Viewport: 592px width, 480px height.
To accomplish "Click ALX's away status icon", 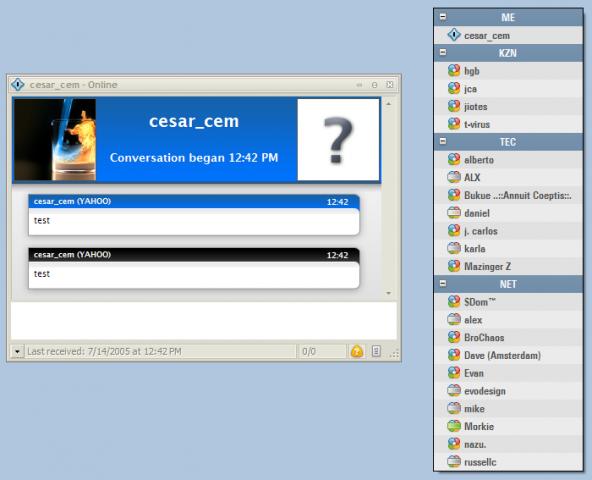I will point(453,177).
